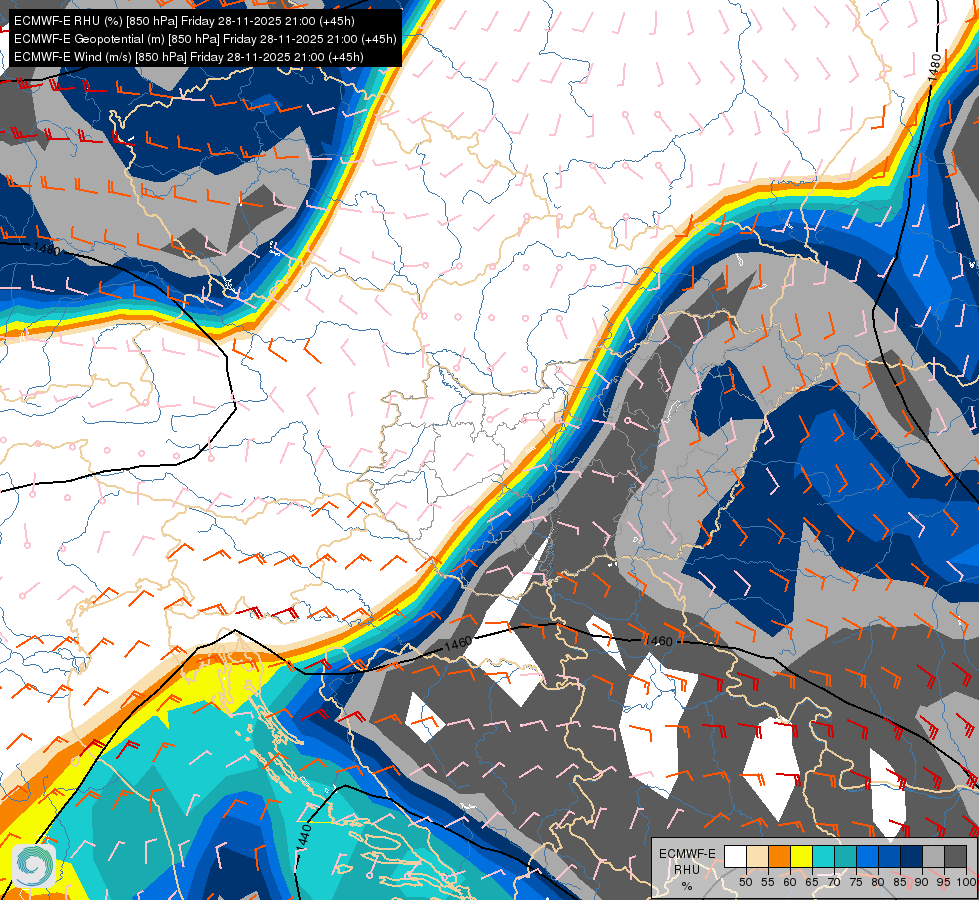Select the orange 55-60 legend swatch
Screen dimensions: 979x900
point(779,857)
